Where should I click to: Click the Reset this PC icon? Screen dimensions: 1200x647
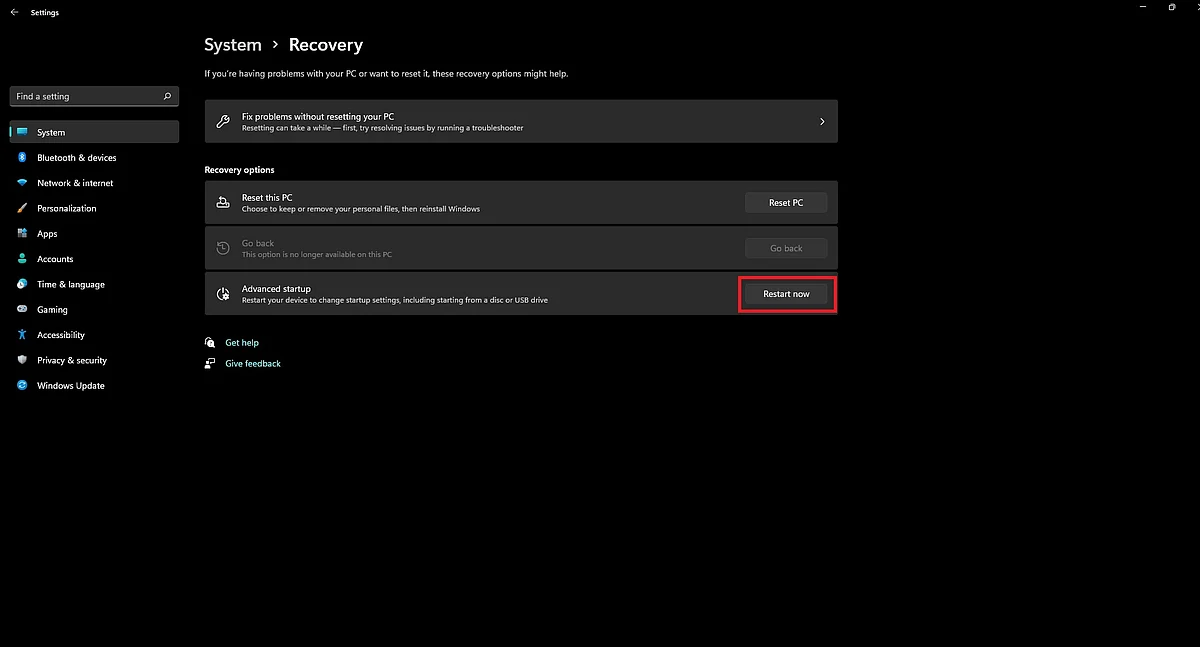[x=223, y=203]
